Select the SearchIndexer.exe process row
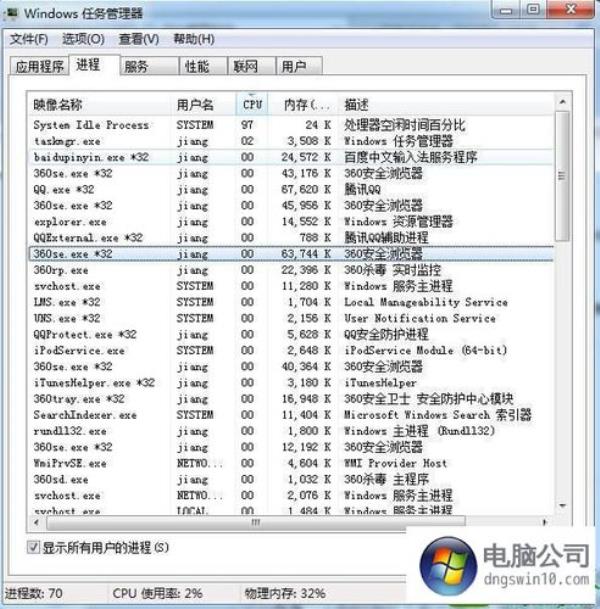The width and height of the screenshot is (600, 609). [291, 415]
